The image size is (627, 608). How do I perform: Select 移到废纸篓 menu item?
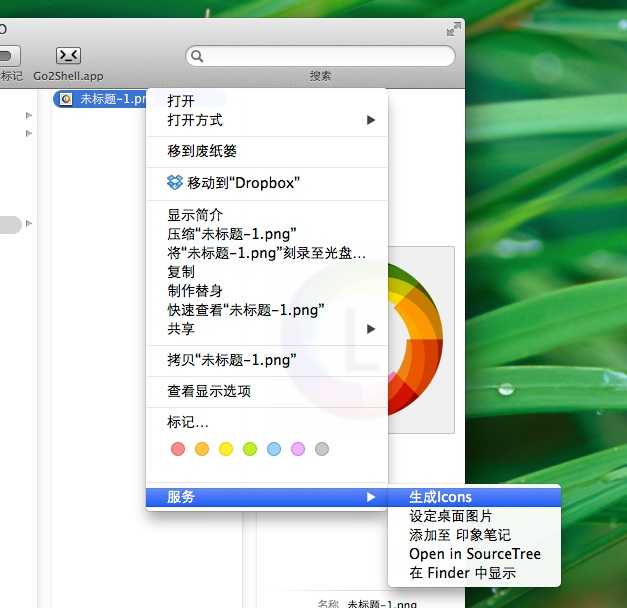click(x=267, y=151)
